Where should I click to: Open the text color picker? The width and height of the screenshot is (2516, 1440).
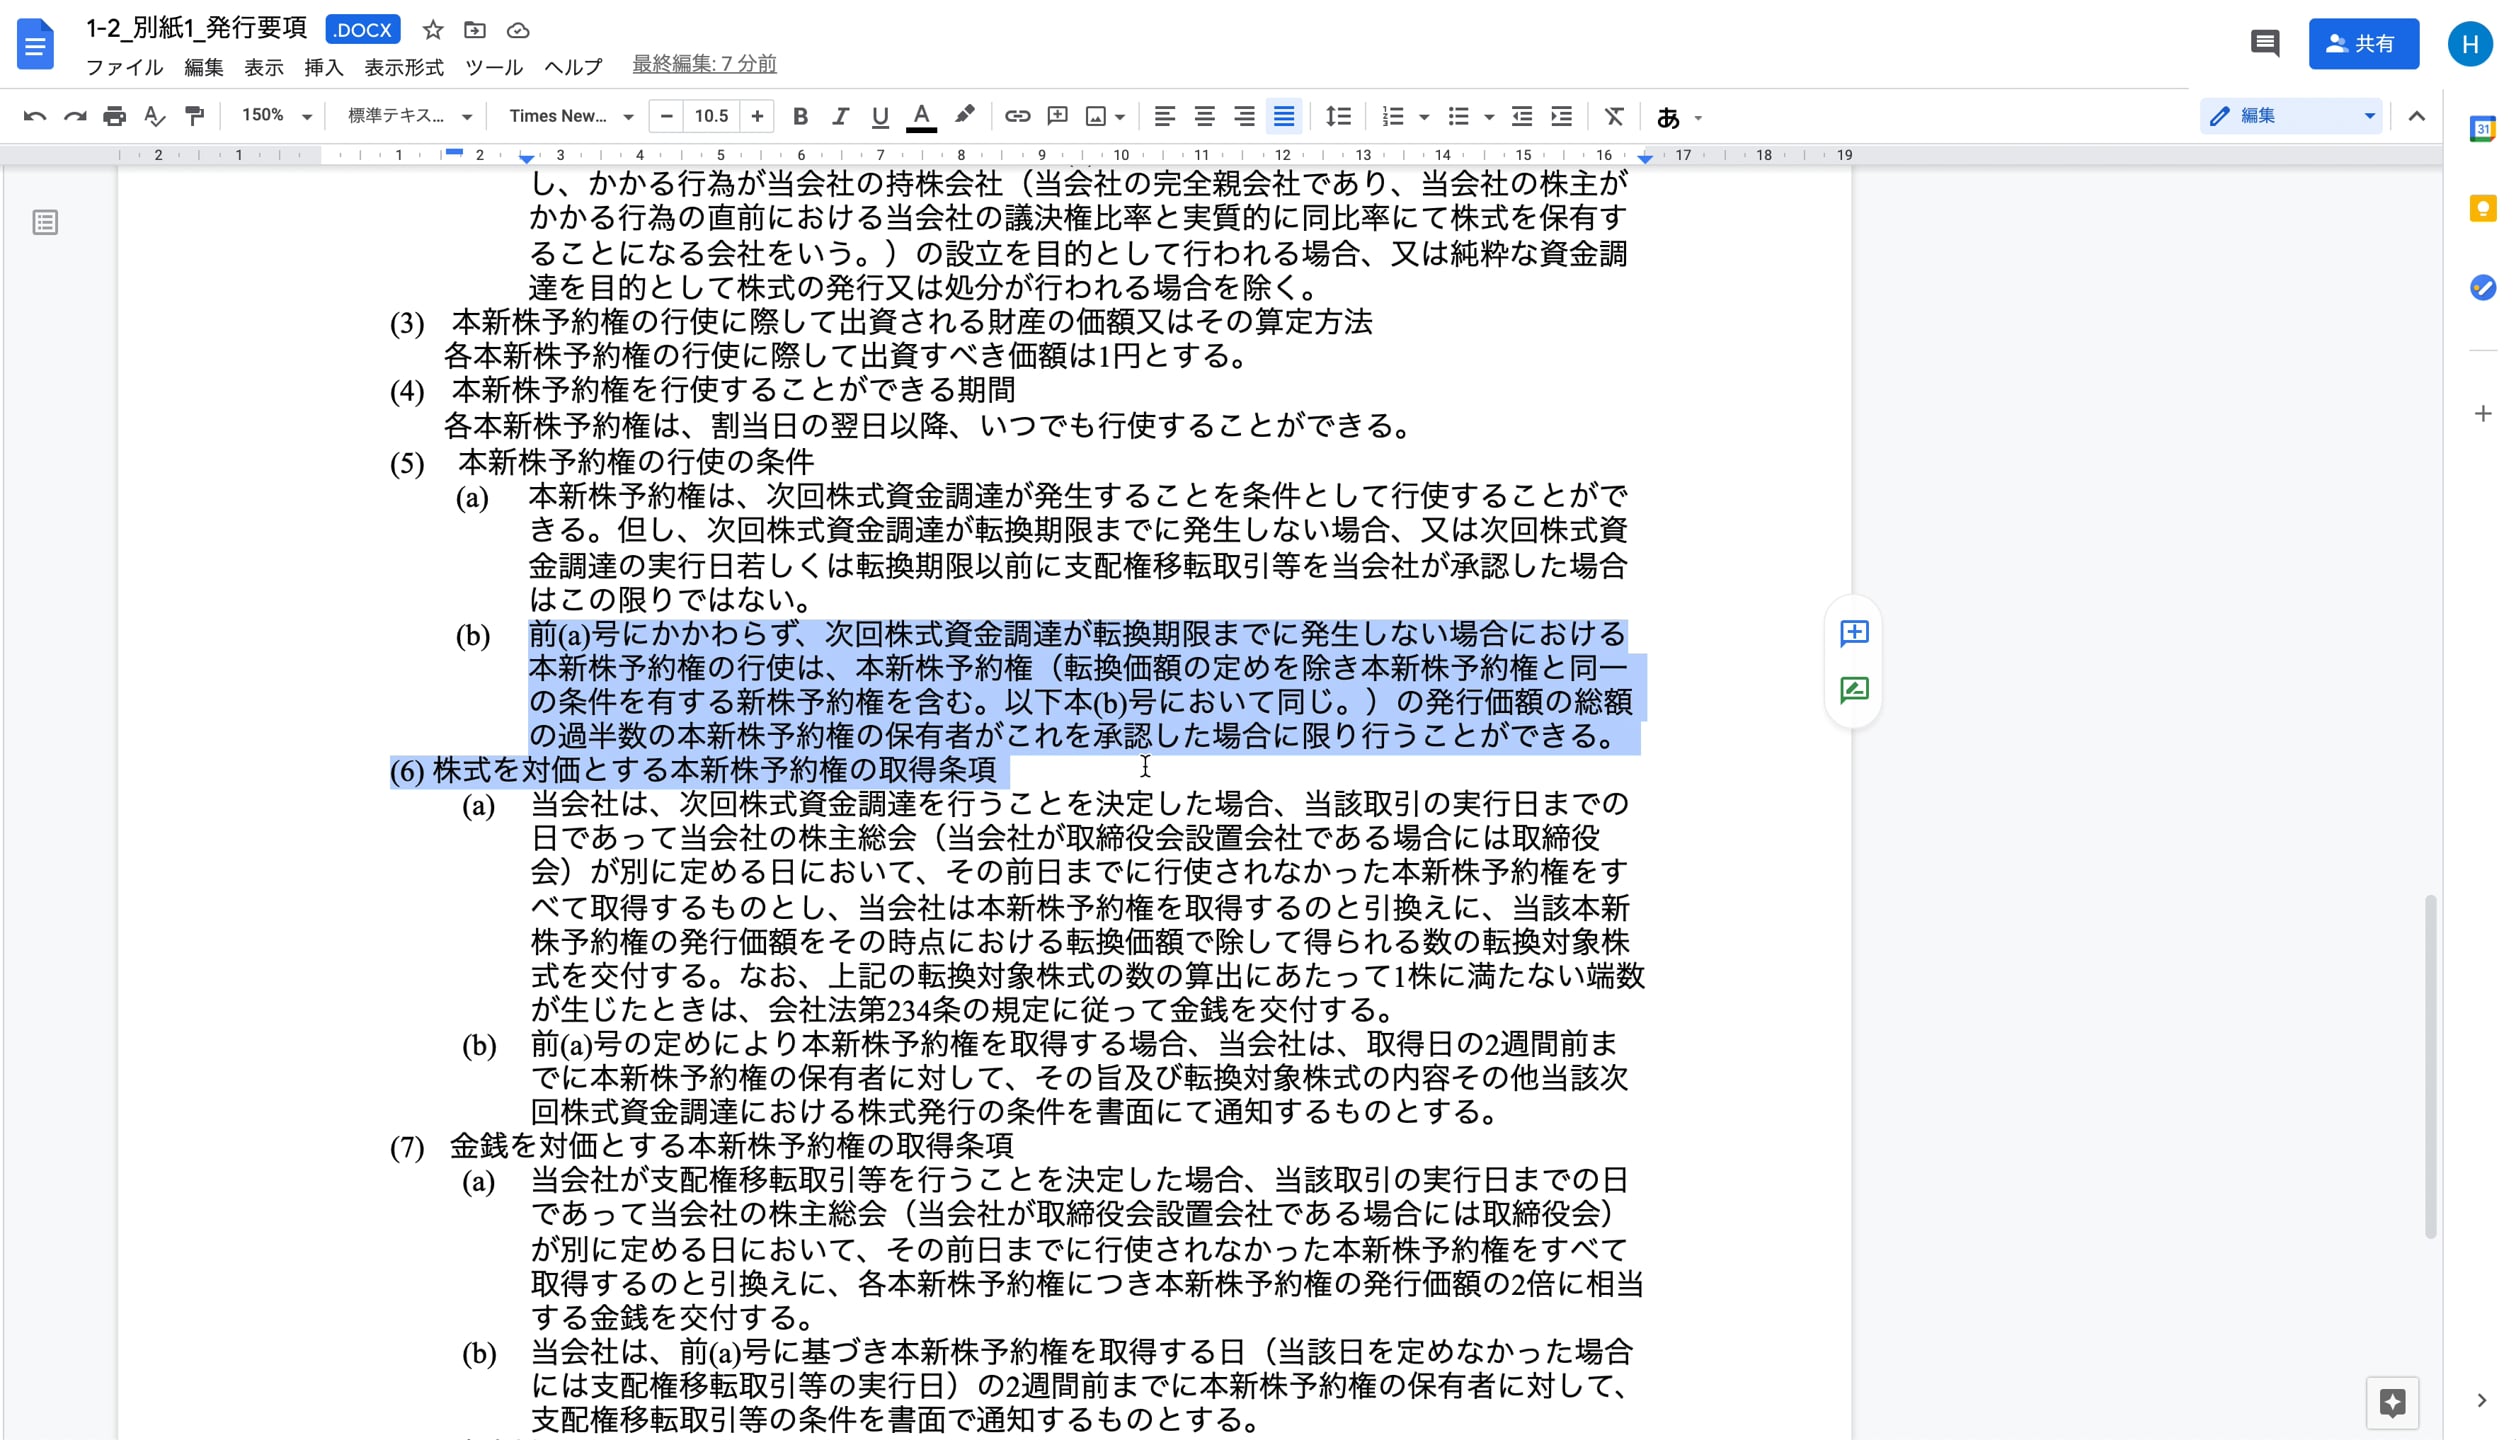click(x=921, y=117)
